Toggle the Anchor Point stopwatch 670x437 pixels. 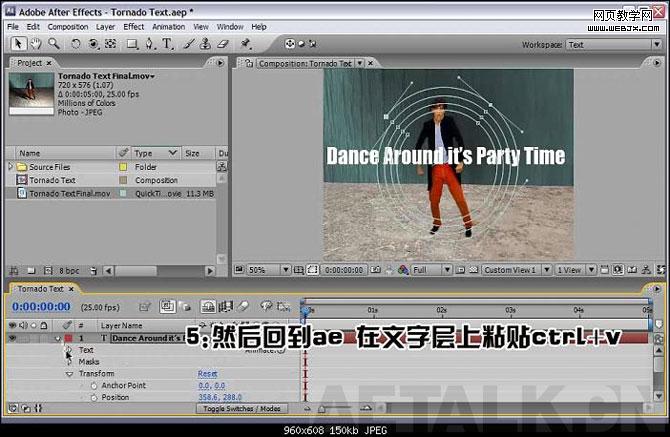pyautogui.click(x=94, y=386)
